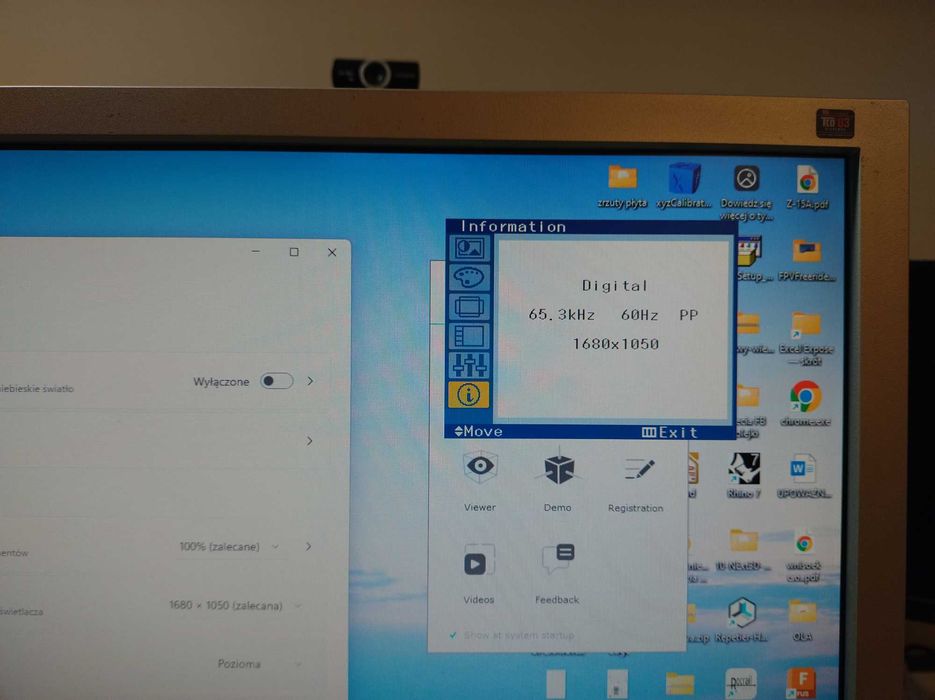Click the Feedback label in launcher
This screenshot has height=700, width=935.
coord(557,600)
